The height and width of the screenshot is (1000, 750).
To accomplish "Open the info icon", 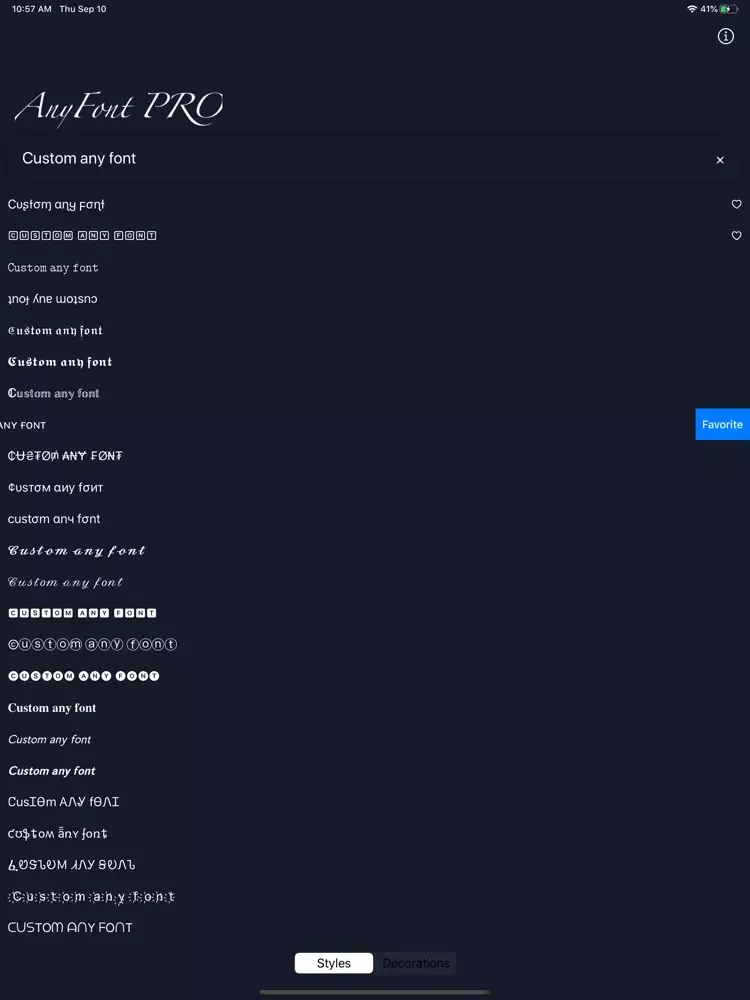I will click(725, 36).
